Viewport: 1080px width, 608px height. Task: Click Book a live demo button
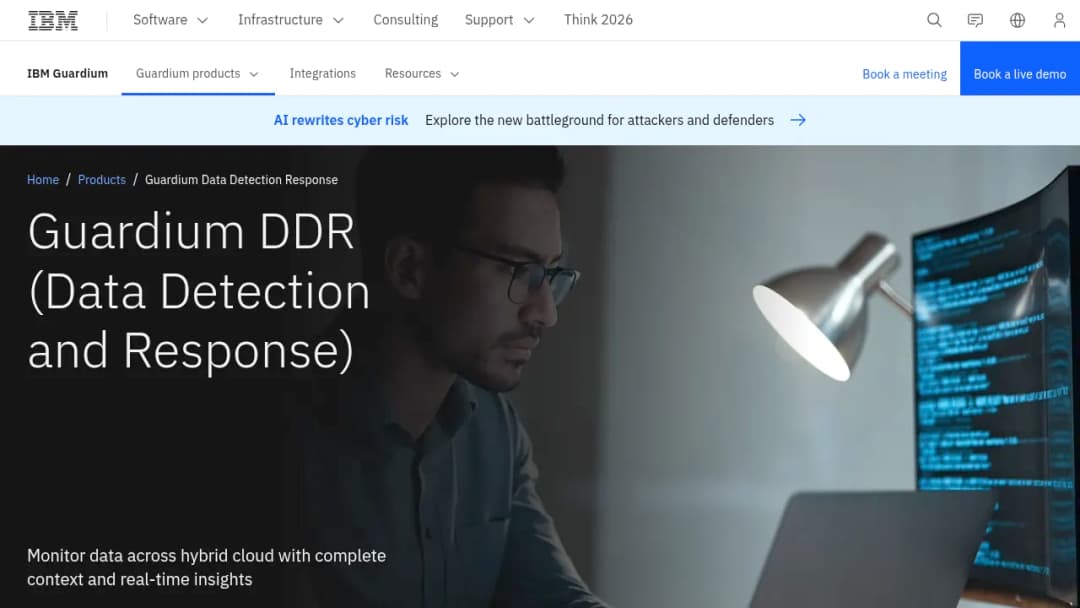tap(1019, 68)
